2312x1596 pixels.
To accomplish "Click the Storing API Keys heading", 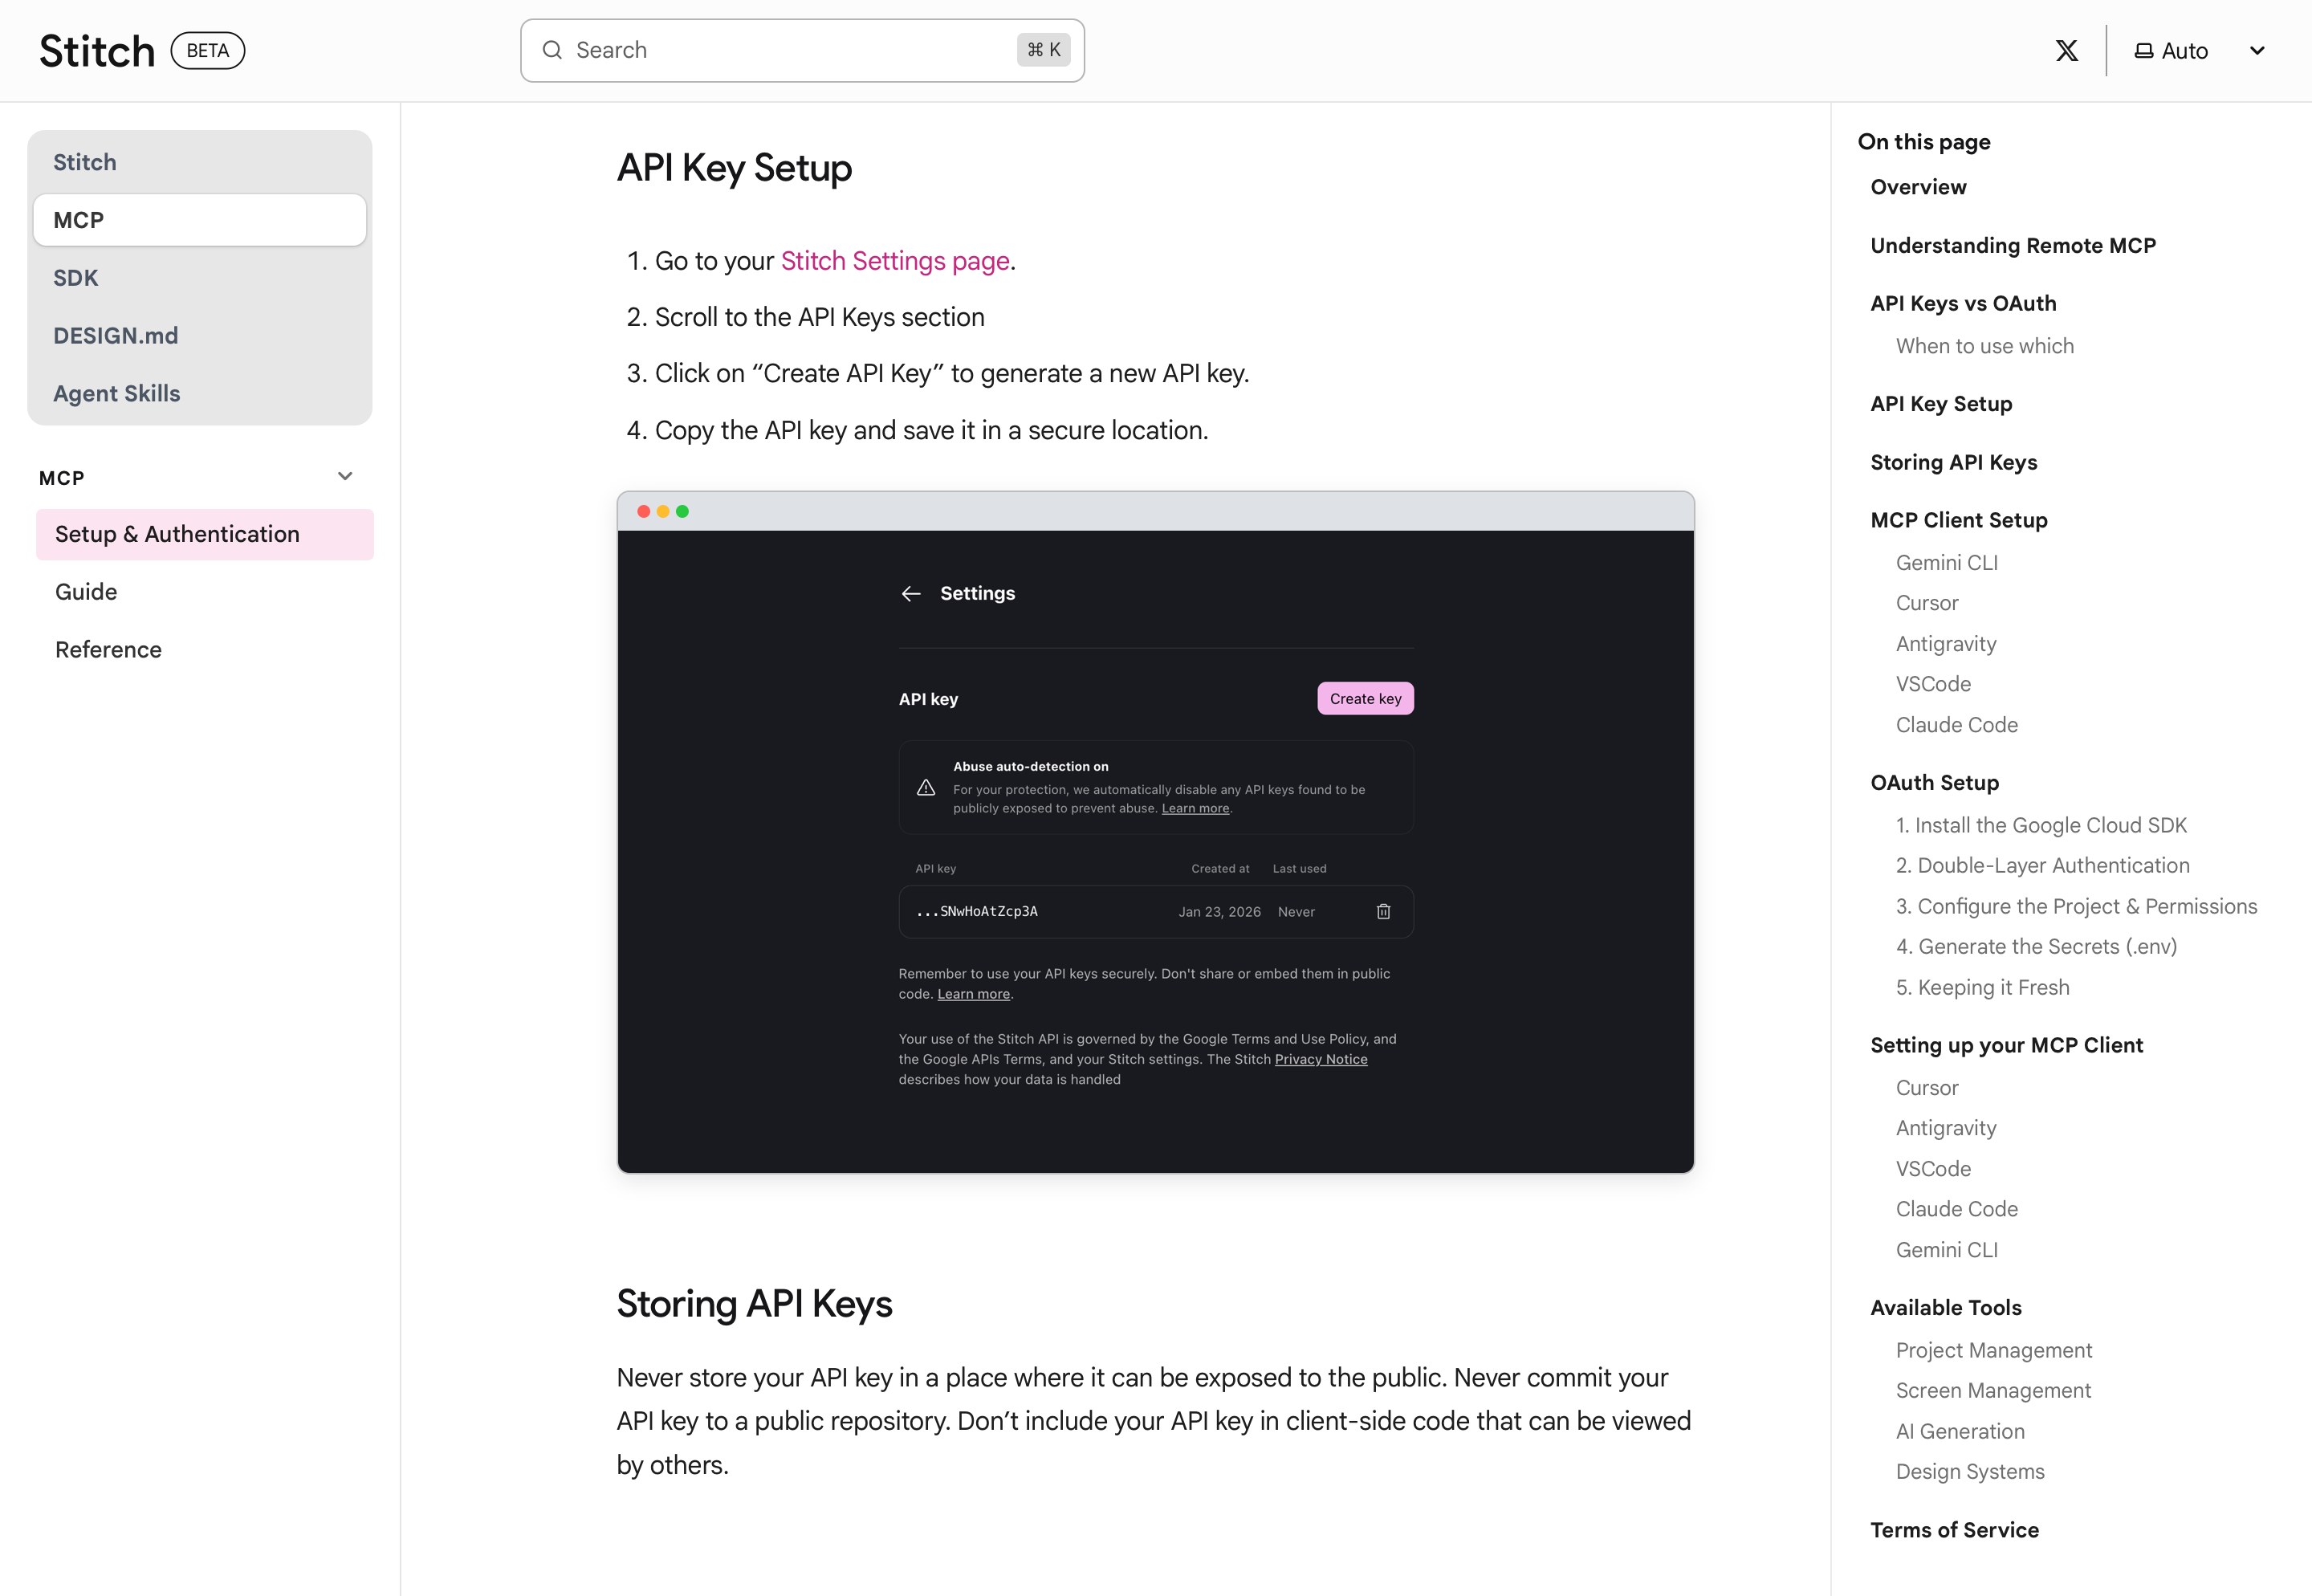I will (x=754, y=1304).
